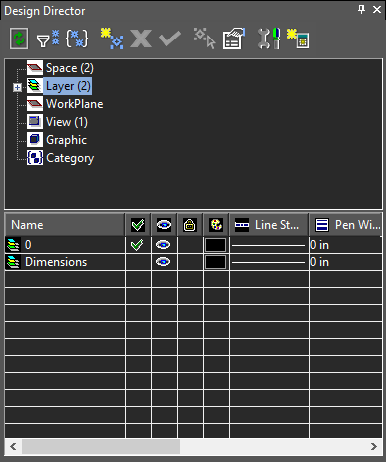Click the Category braces icon
The image size is (386, 462).
(35, 158)
